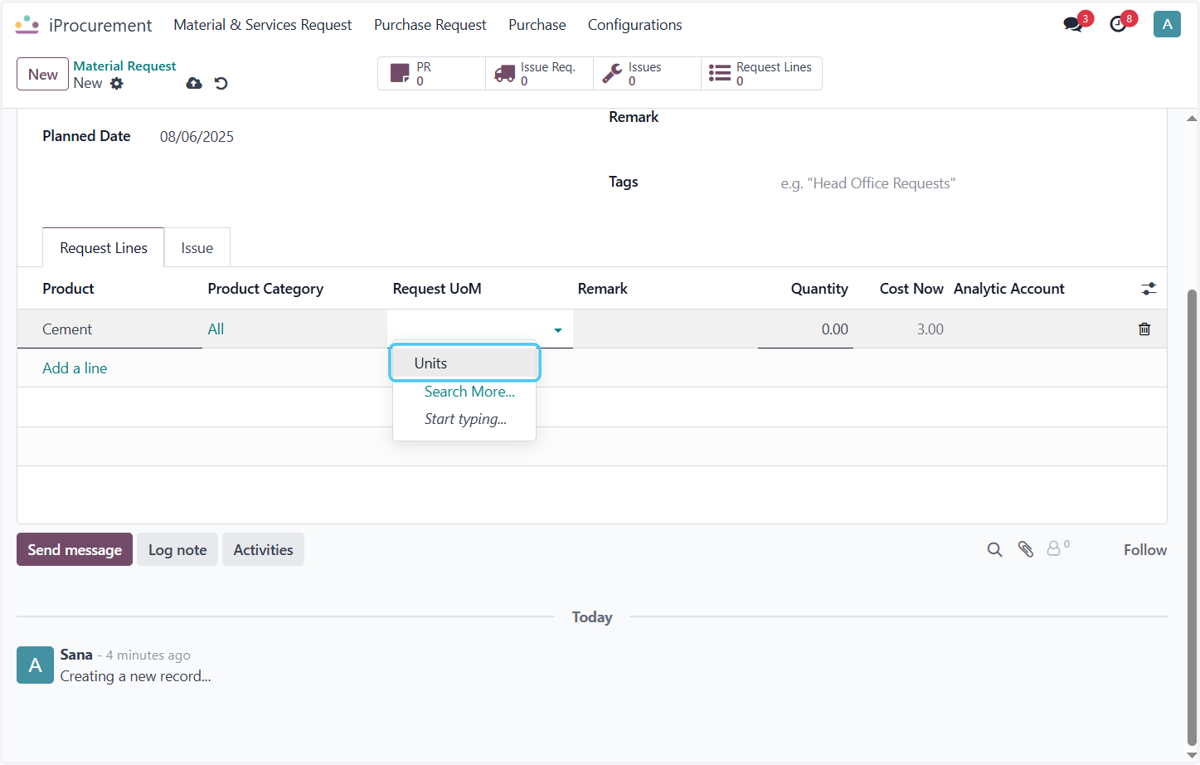
Task: Open the chat messages icon
Action: [x=1073, y=25]
